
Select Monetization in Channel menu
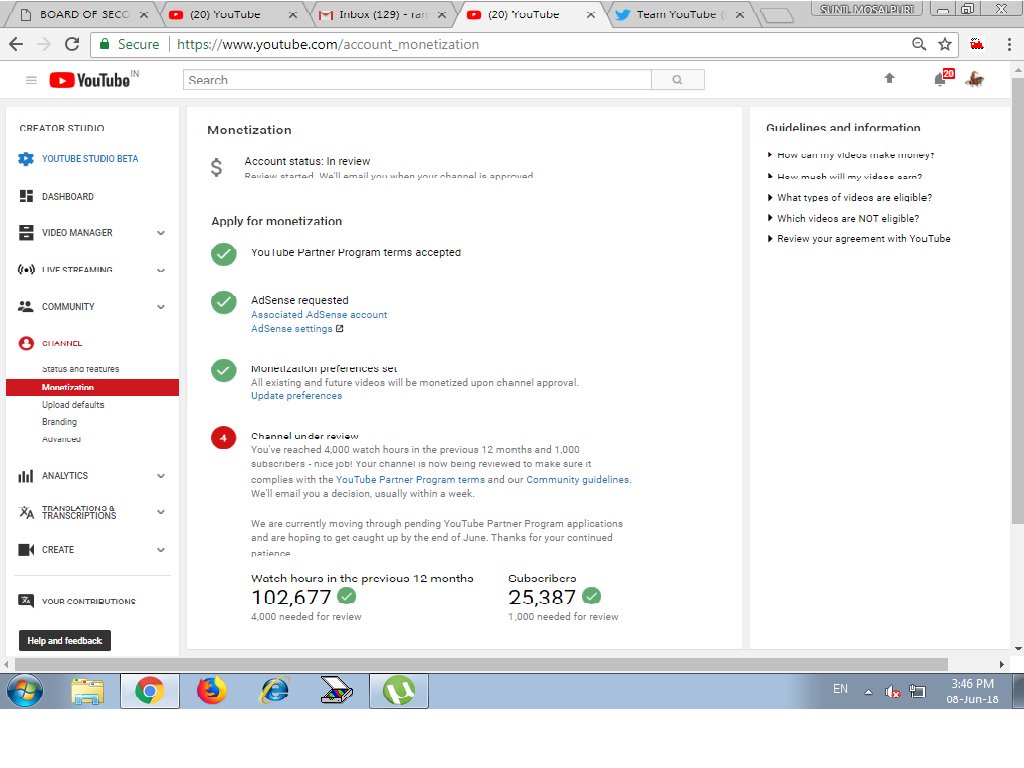(92, 387)
